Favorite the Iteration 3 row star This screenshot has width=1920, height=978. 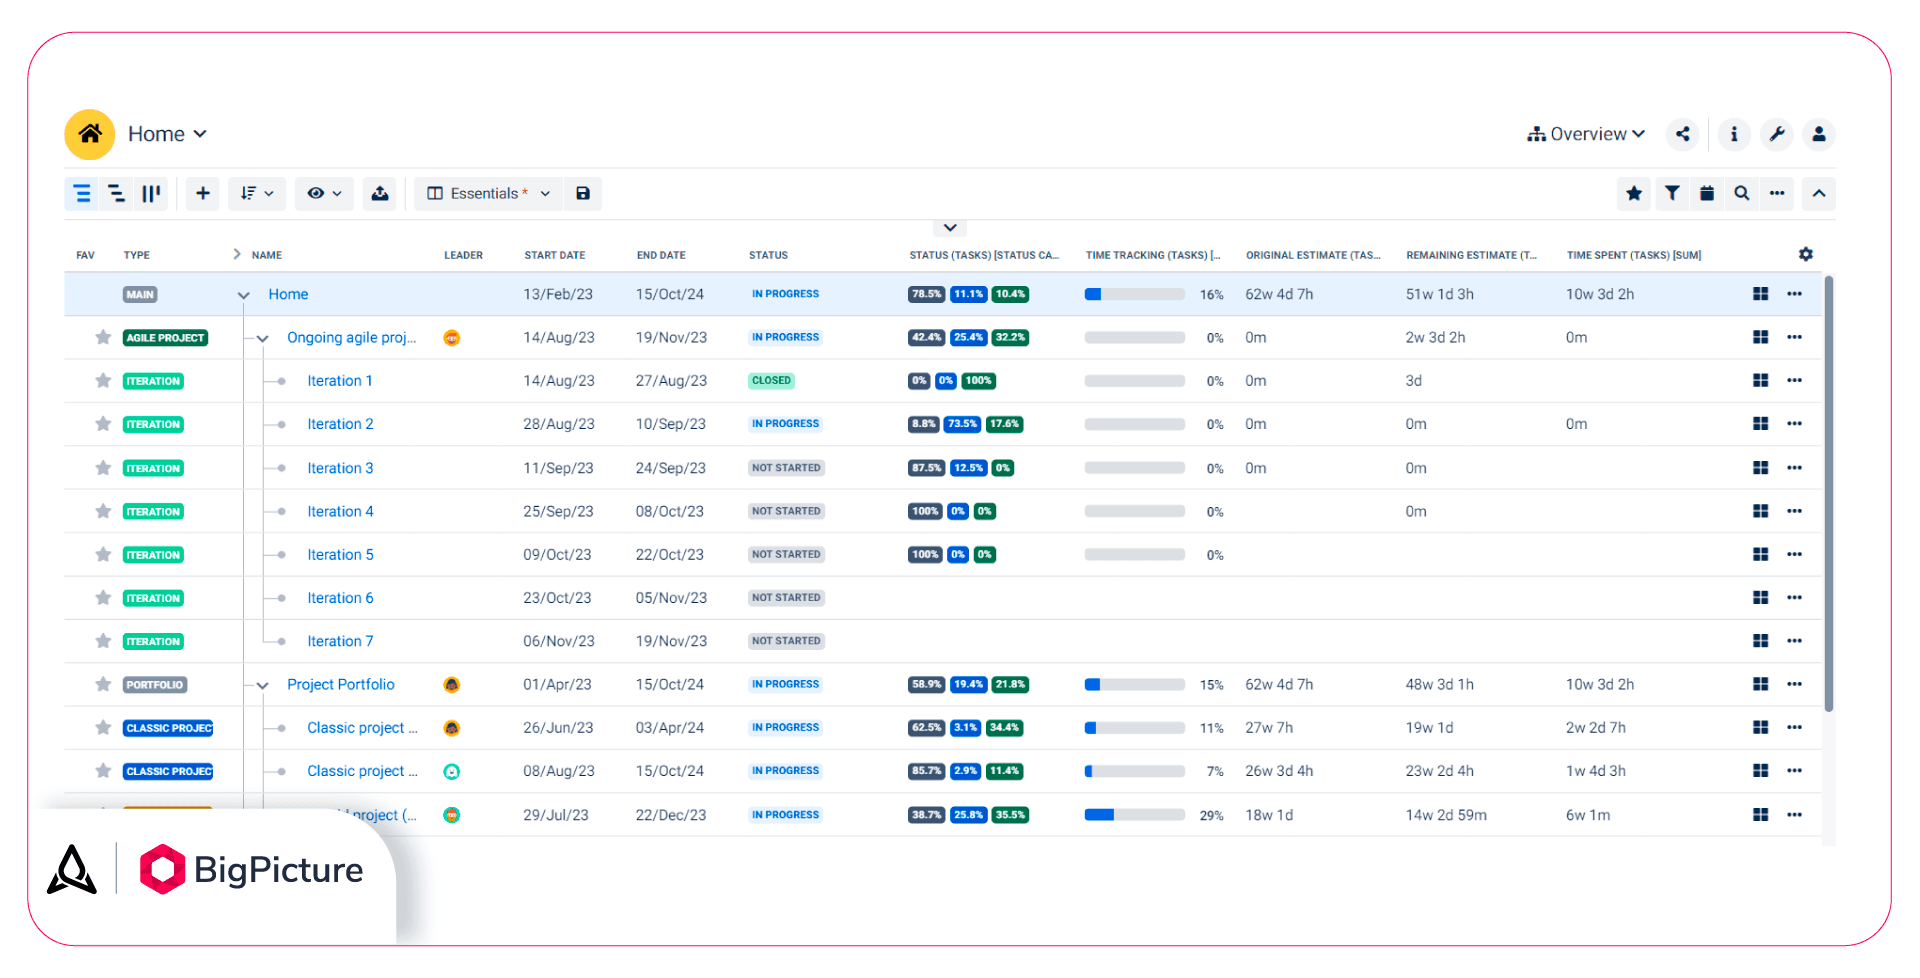(x=103, y=467)
